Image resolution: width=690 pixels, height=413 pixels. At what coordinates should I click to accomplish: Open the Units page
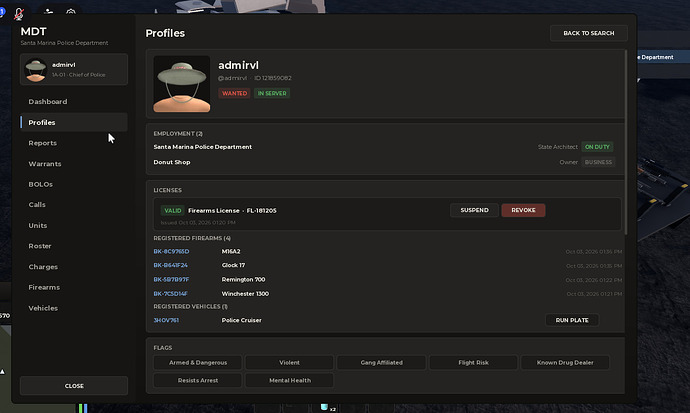tap(74, 225)
